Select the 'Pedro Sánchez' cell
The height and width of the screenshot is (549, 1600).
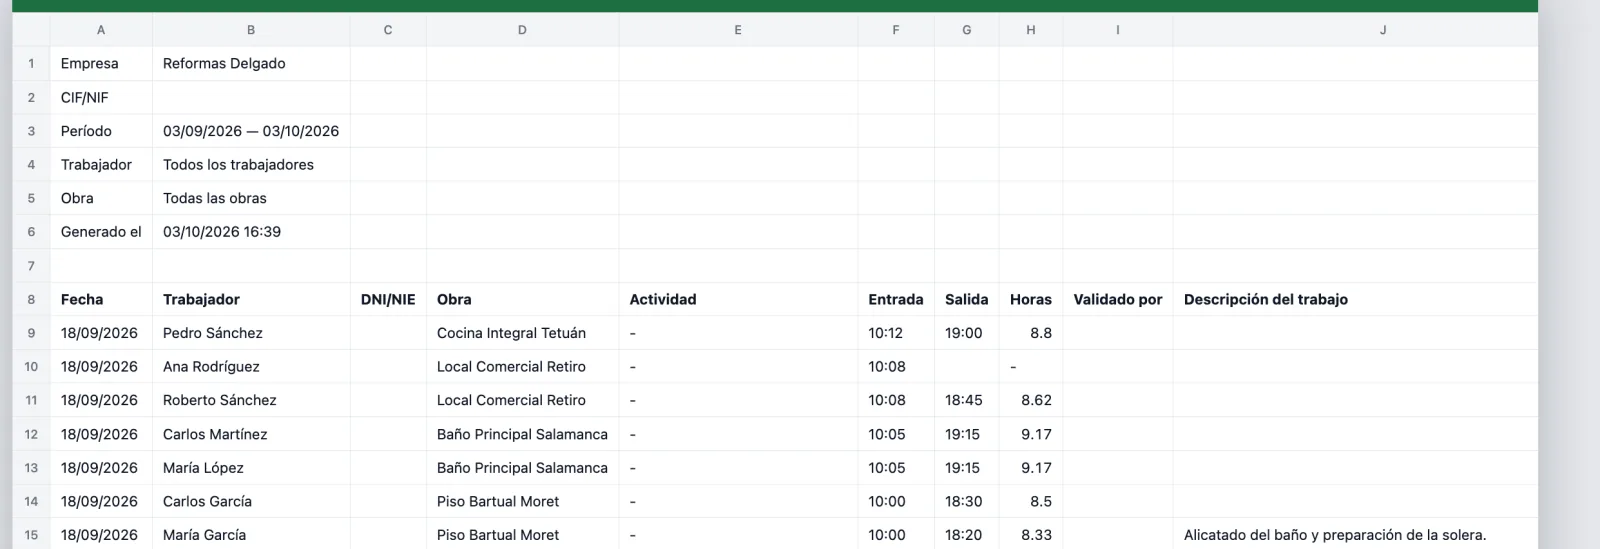[x=251, y=333]
